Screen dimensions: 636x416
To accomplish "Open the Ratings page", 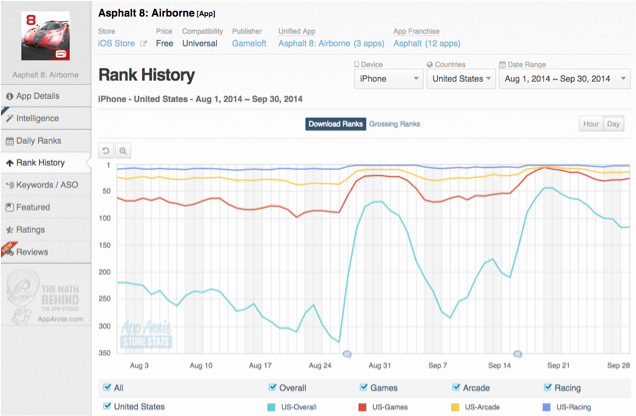I will (x=46, y=230).
